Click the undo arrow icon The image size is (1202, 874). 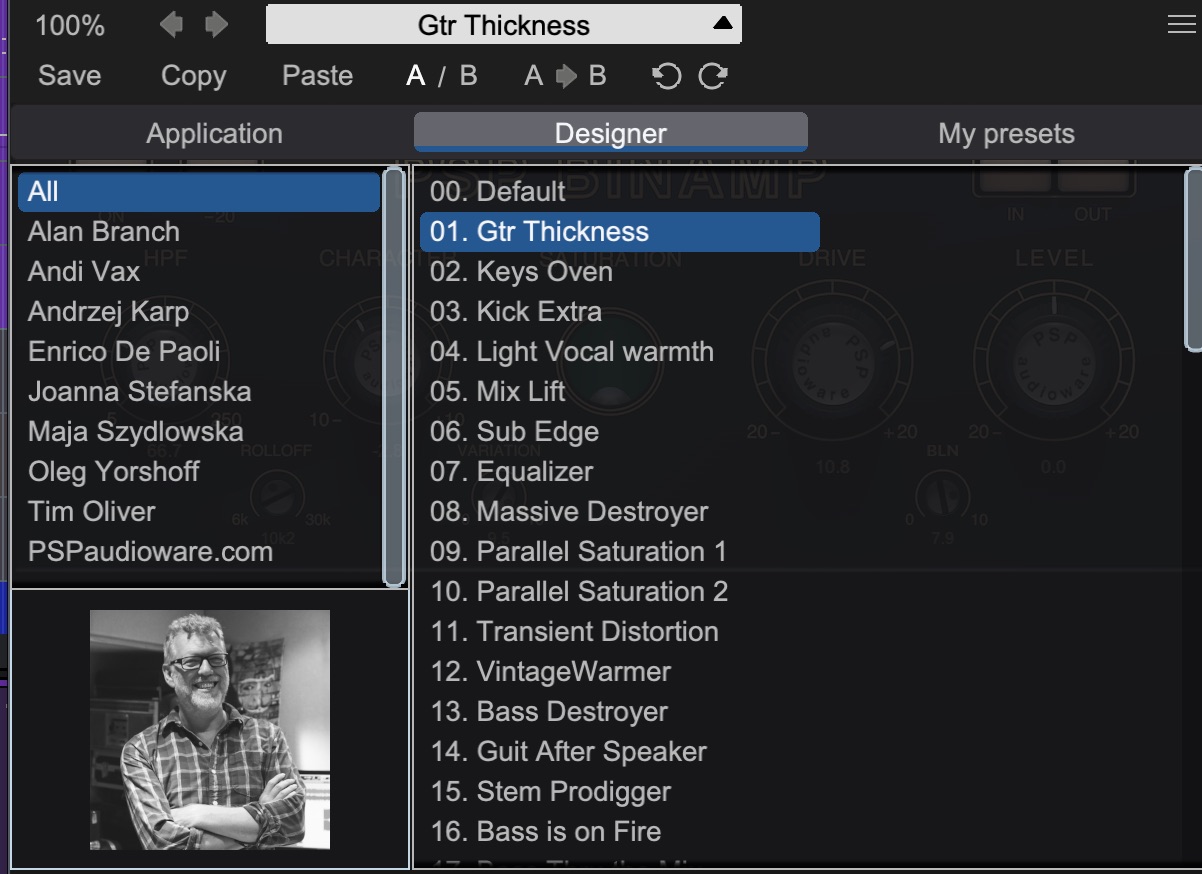[666, 77]
